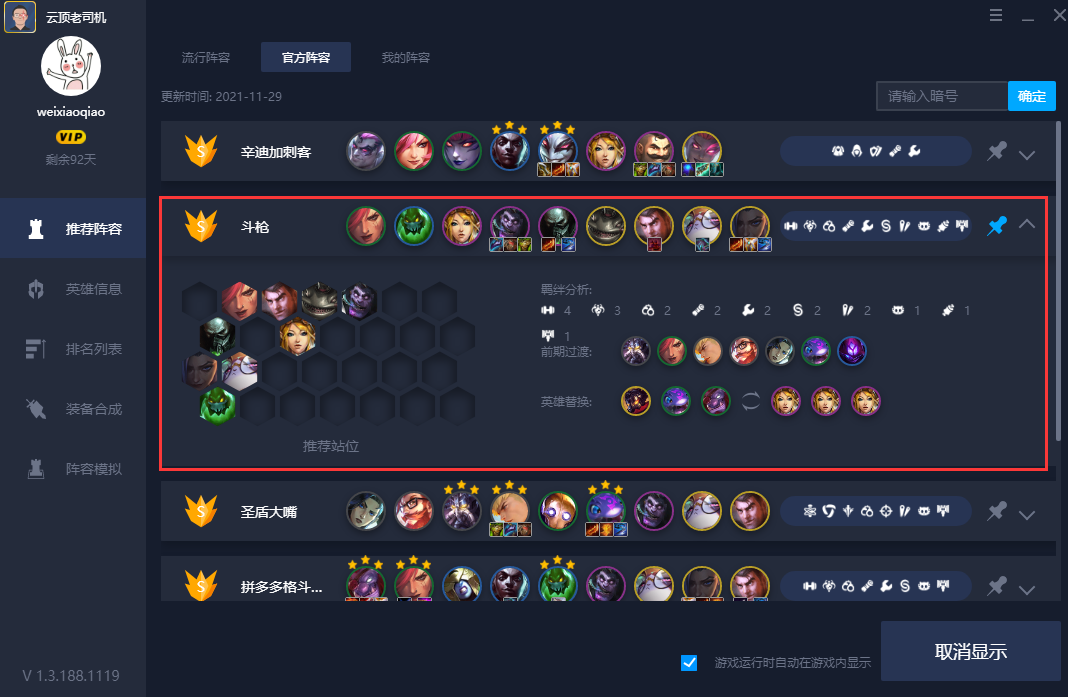Open 排名列表 in the sidebar

click(x=73, y=349)
